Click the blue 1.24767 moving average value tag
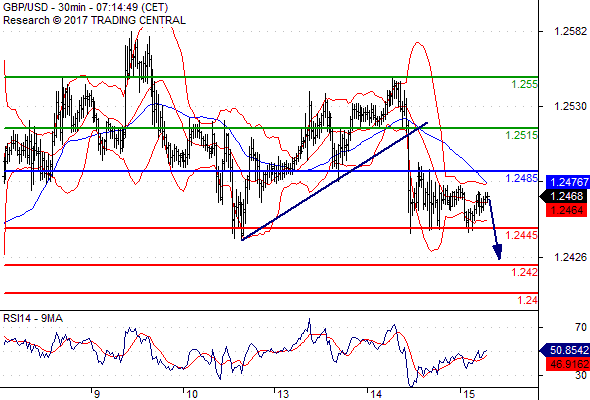Image resolution: width=590 pixels, height=400 pixels. point(567,182)
